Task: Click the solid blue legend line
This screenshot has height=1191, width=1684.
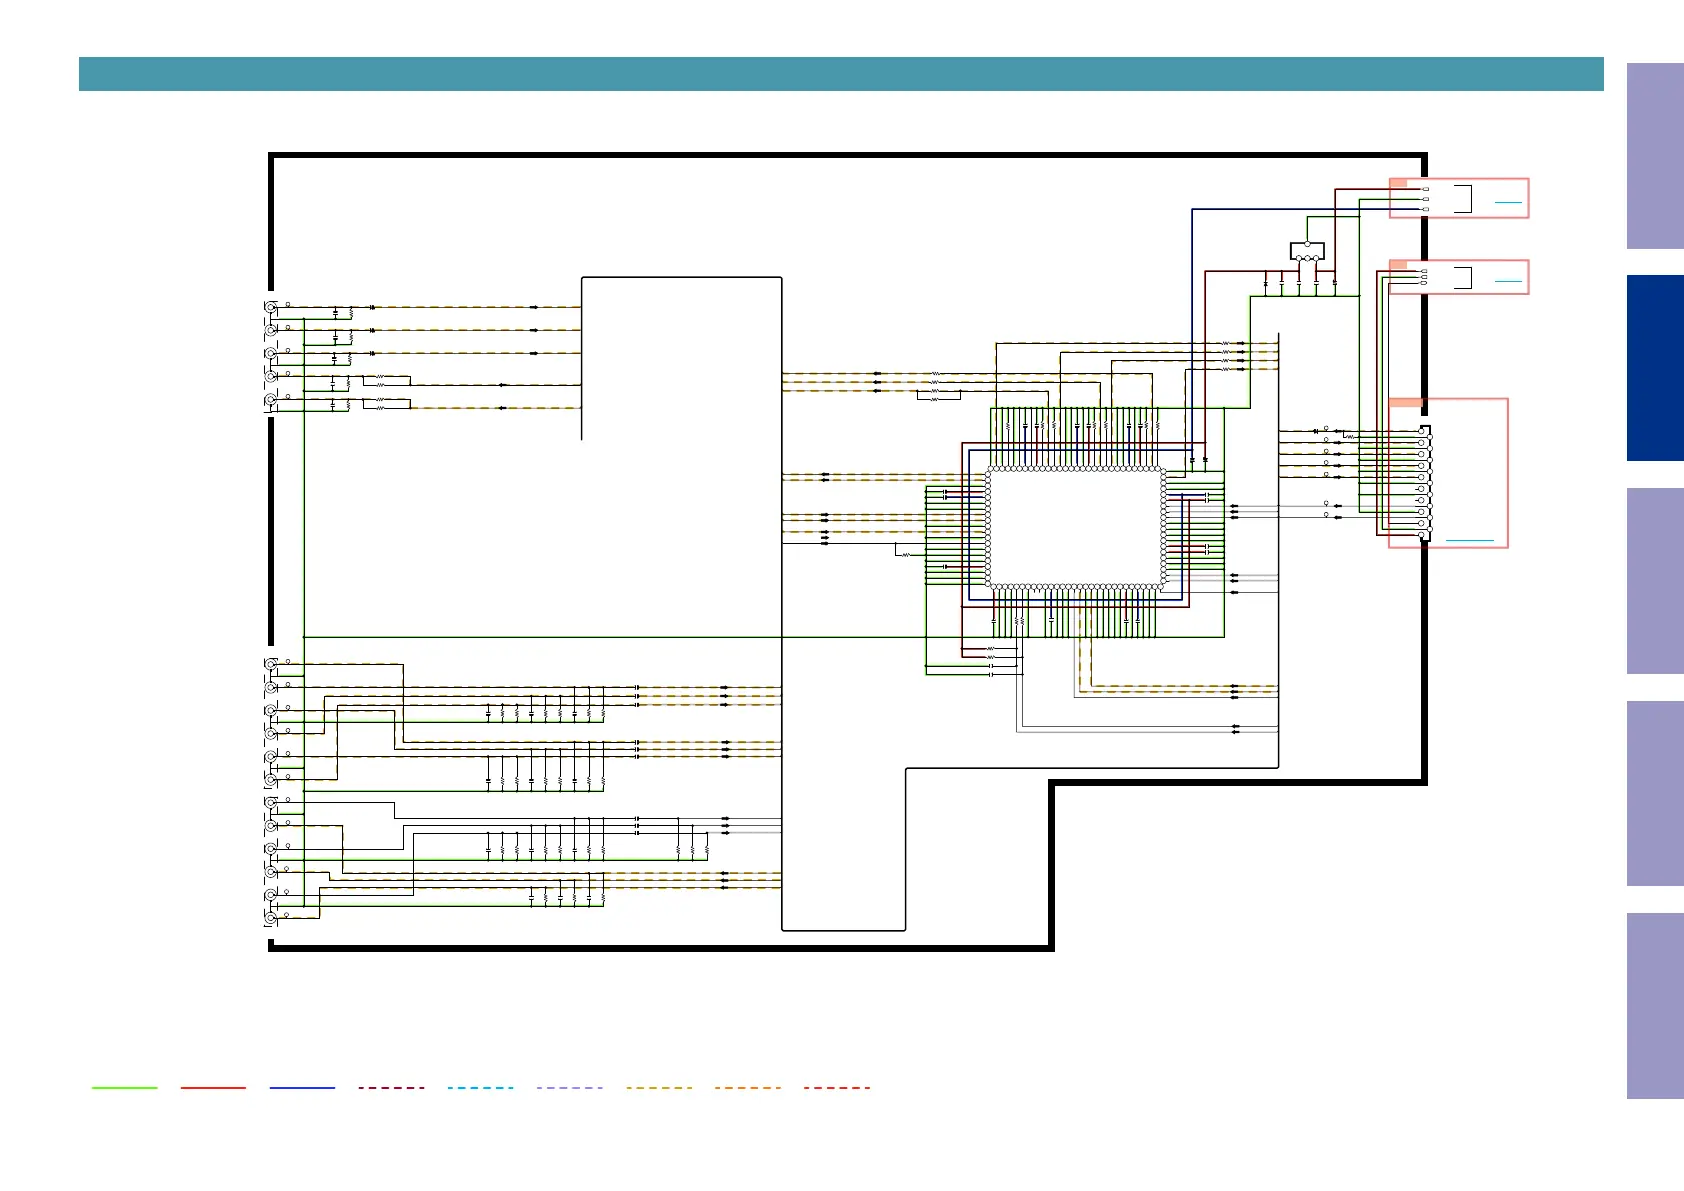Action: 302,1087
